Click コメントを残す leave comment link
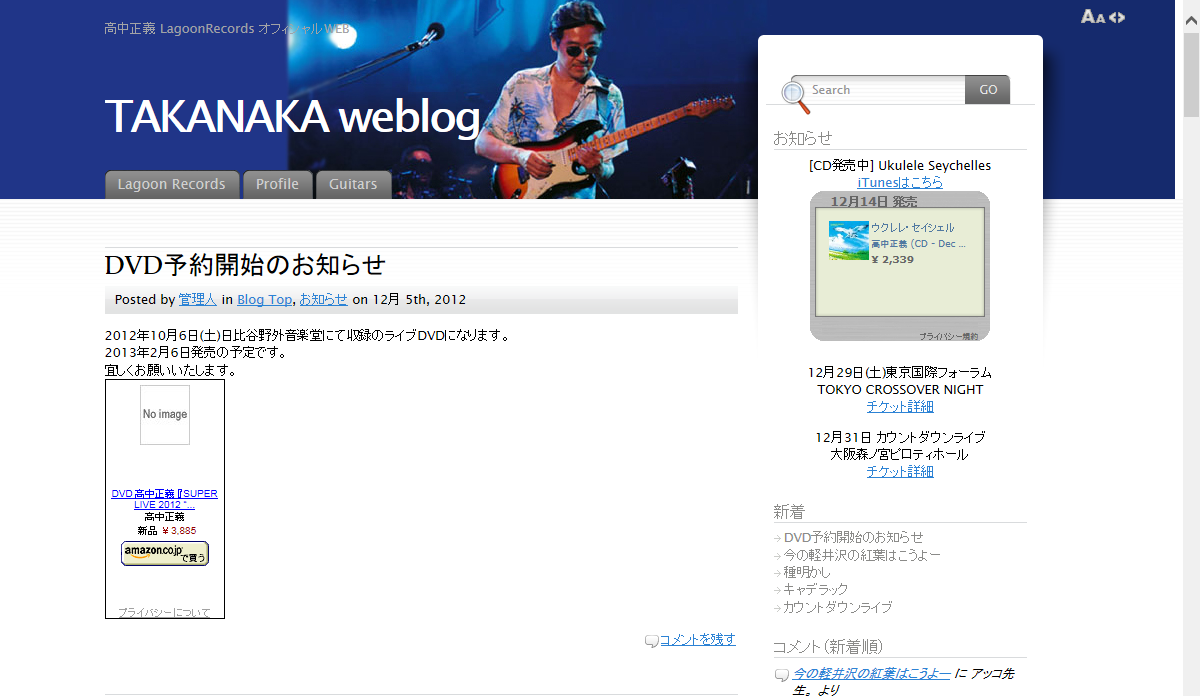Viewport: 1200px width, 696px height. pos(698,640)
